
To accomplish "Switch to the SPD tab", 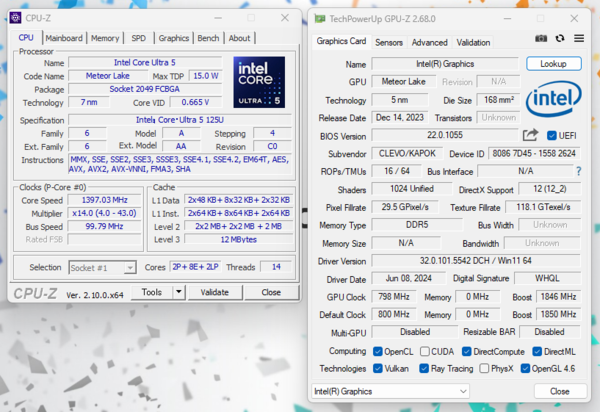I will click(x=139, y=38).
